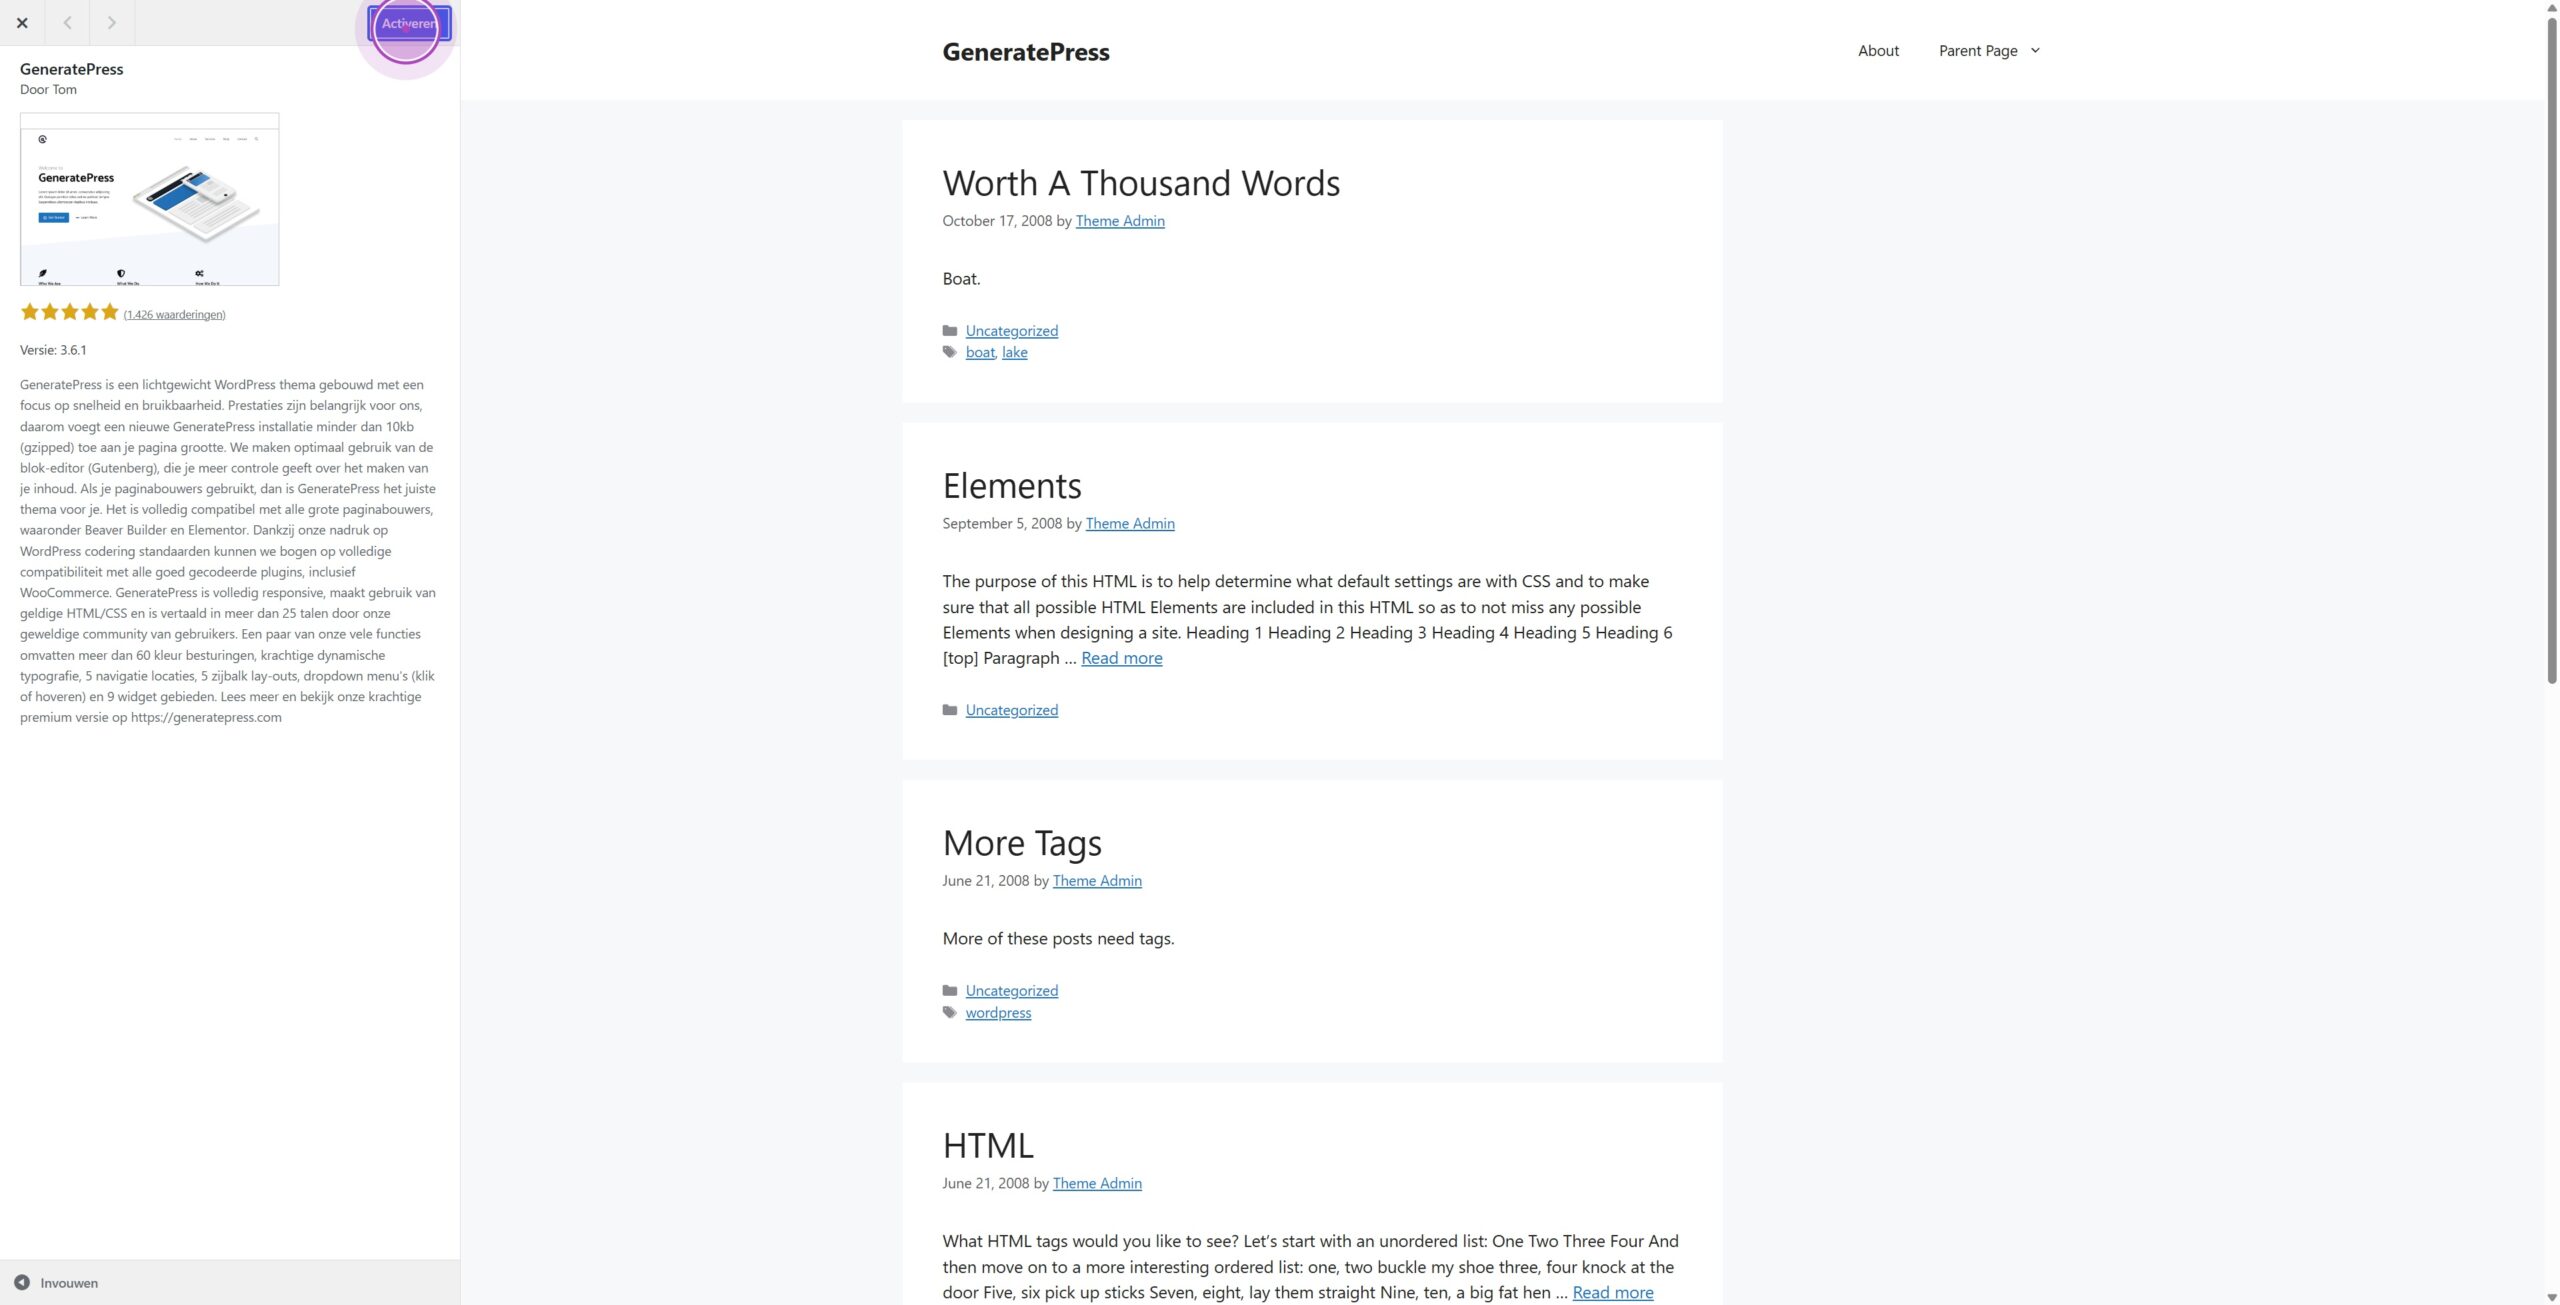
Task: Click the five-star rating icons
Action: pyautogui.click(x=69, y=312)
